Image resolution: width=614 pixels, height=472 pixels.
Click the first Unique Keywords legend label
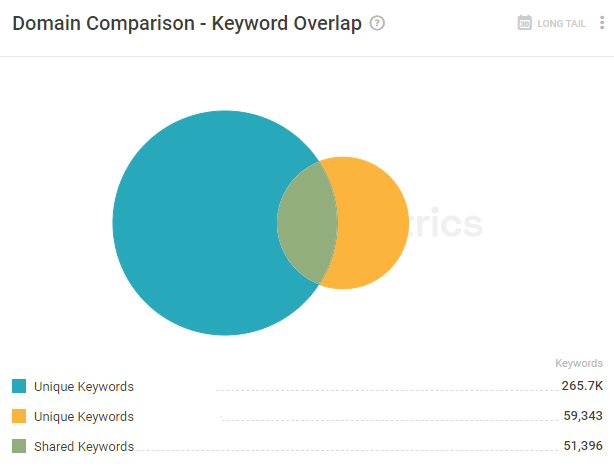tap(84, 387)
